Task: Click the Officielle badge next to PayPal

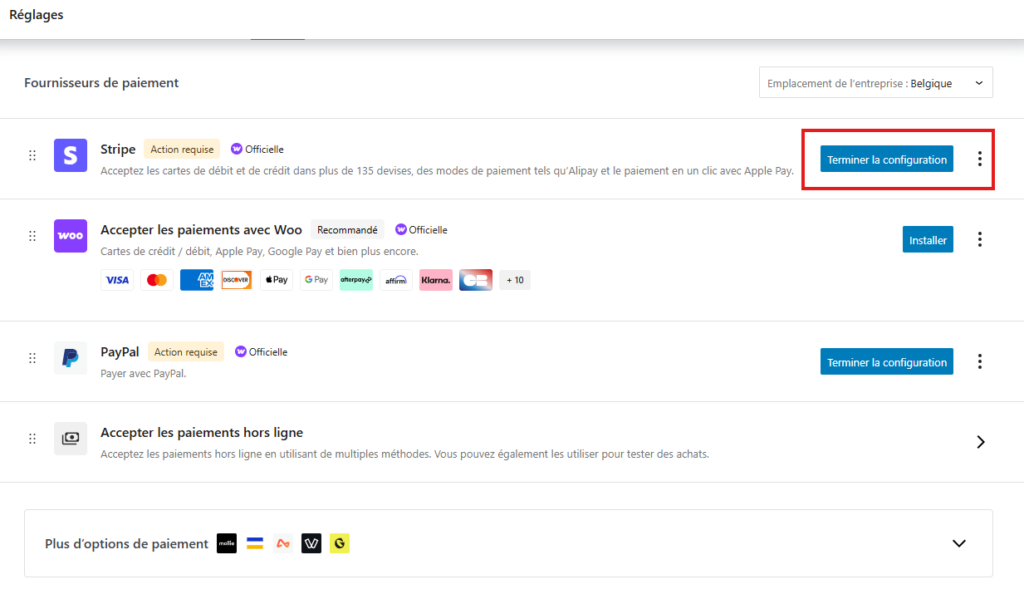Action: (x=261, y=352)
